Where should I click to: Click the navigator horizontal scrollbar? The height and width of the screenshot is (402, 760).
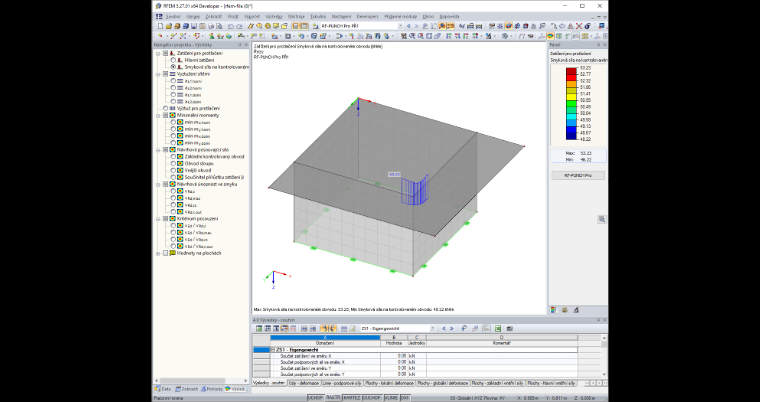click(192, 381)
